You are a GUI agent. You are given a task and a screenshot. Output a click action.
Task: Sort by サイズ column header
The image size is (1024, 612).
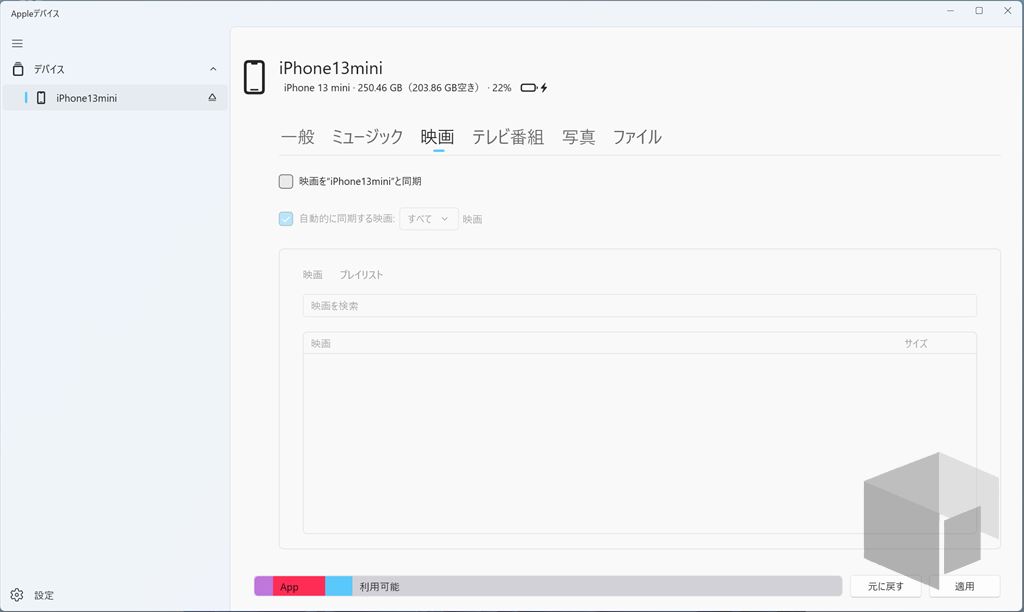916,344
